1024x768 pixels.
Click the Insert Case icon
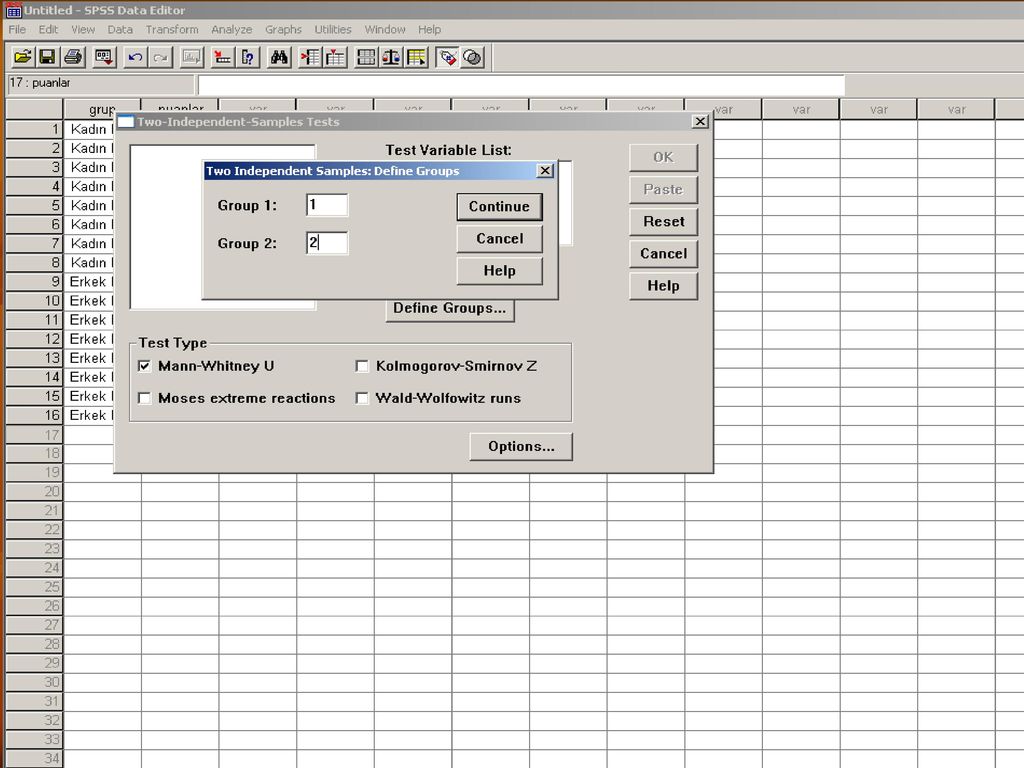[310, 57]
